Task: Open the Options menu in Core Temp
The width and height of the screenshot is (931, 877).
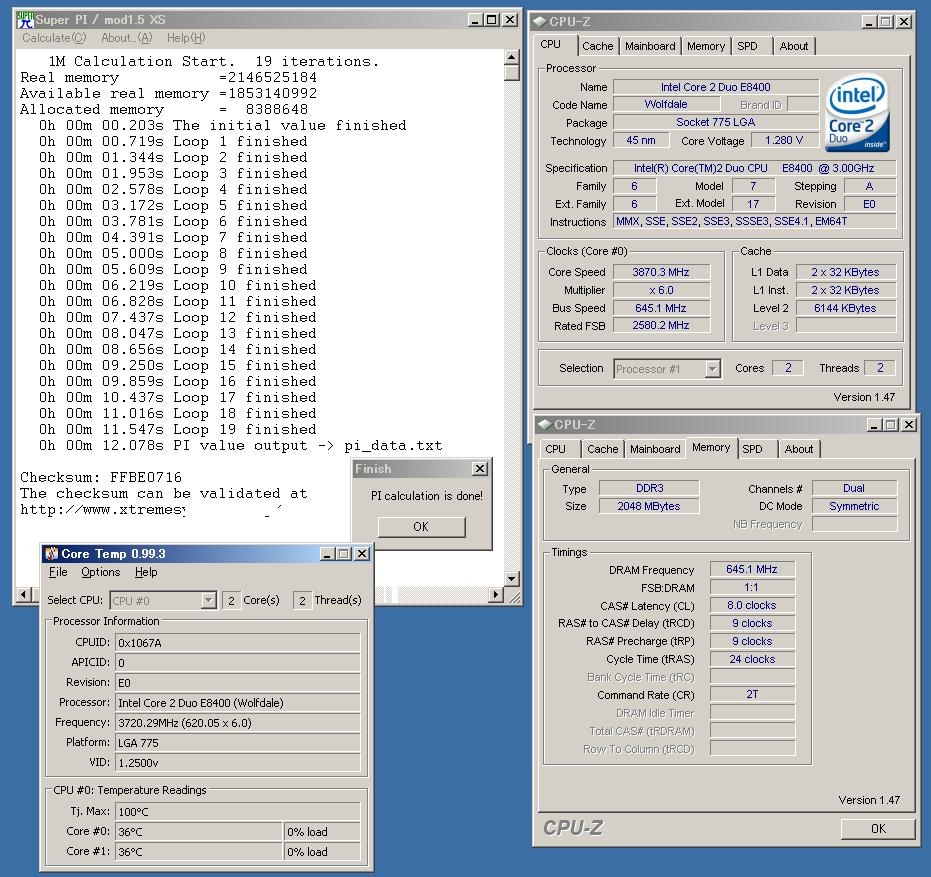Action: click(100, 572)
